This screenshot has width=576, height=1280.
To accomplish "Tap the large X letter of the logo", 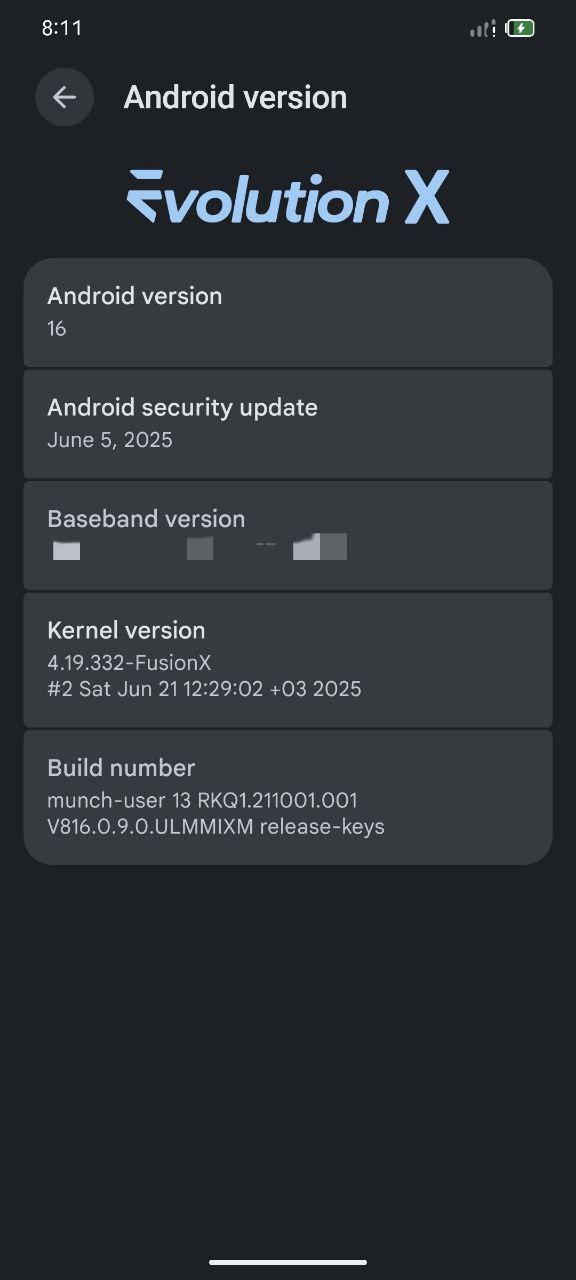I will tap(427, 198).
